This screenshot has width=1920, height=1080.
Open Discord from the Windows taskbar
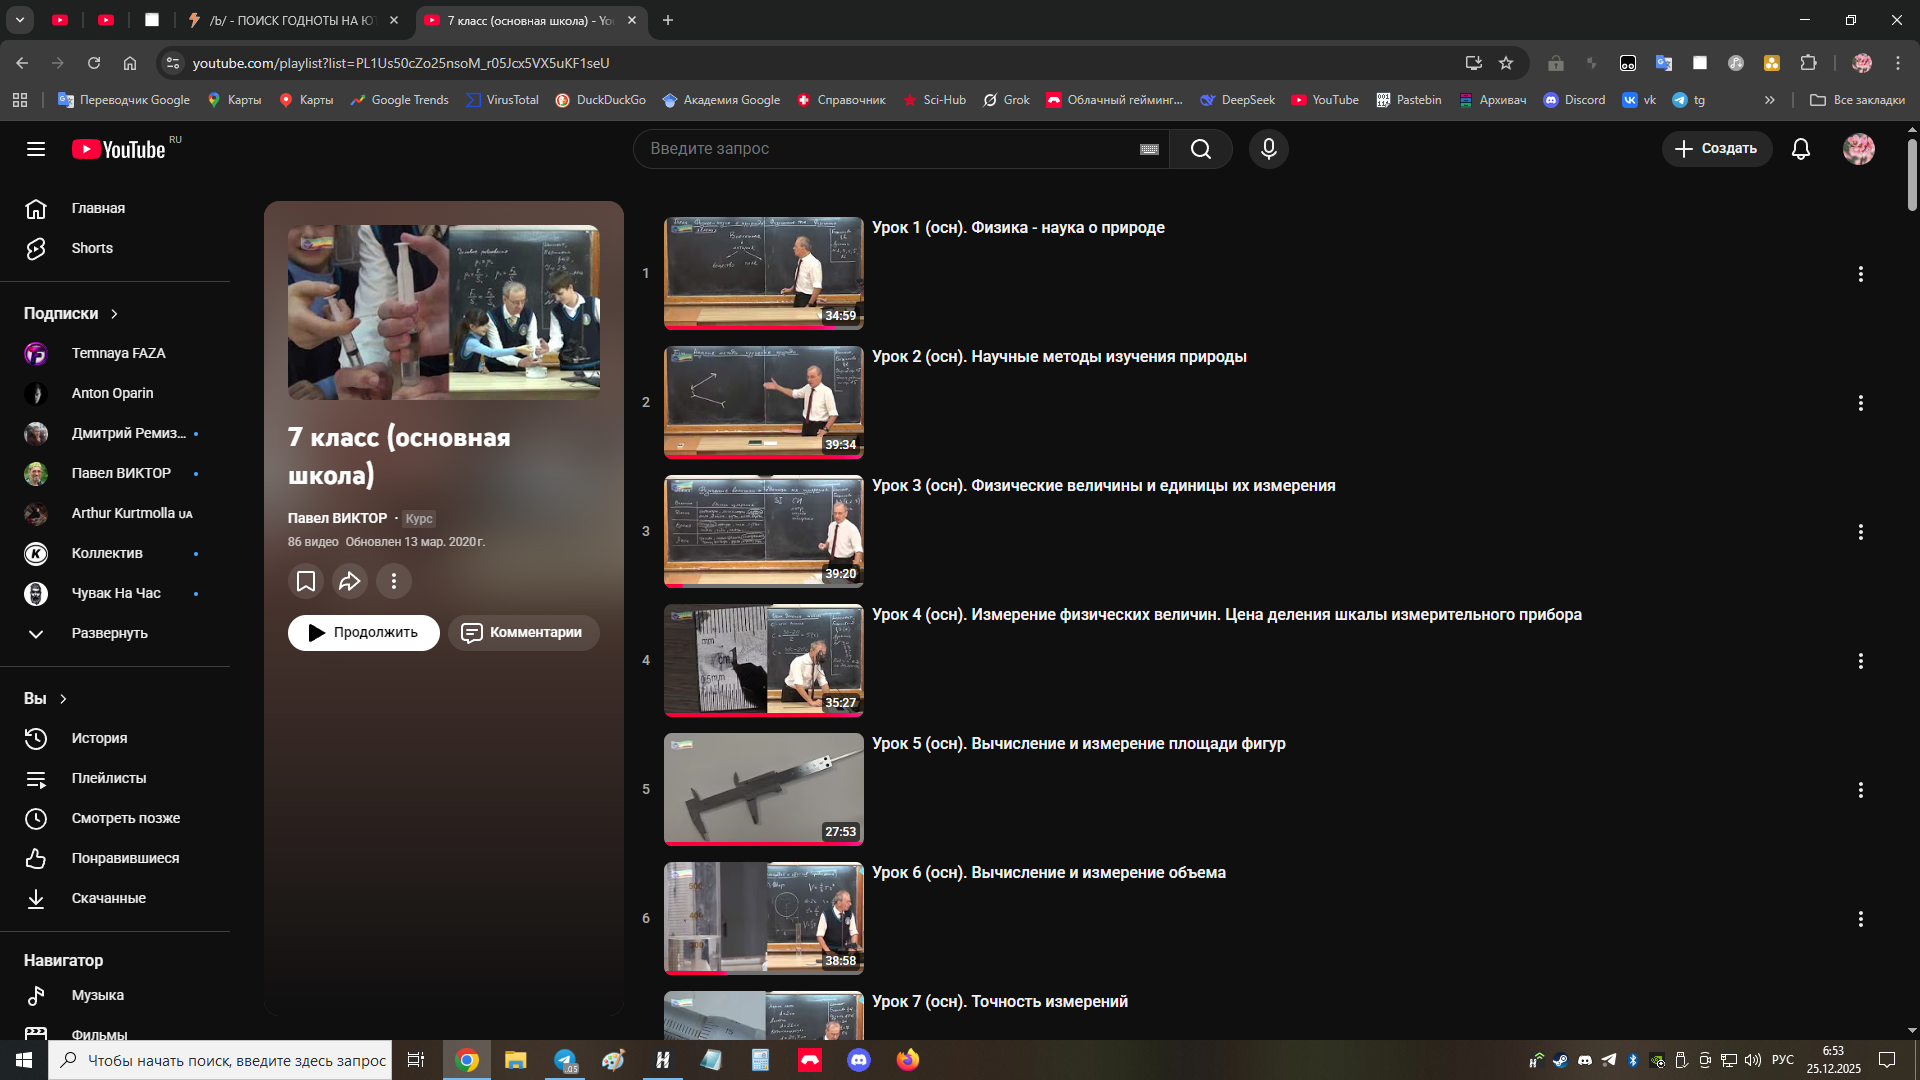coord(859,1060)
